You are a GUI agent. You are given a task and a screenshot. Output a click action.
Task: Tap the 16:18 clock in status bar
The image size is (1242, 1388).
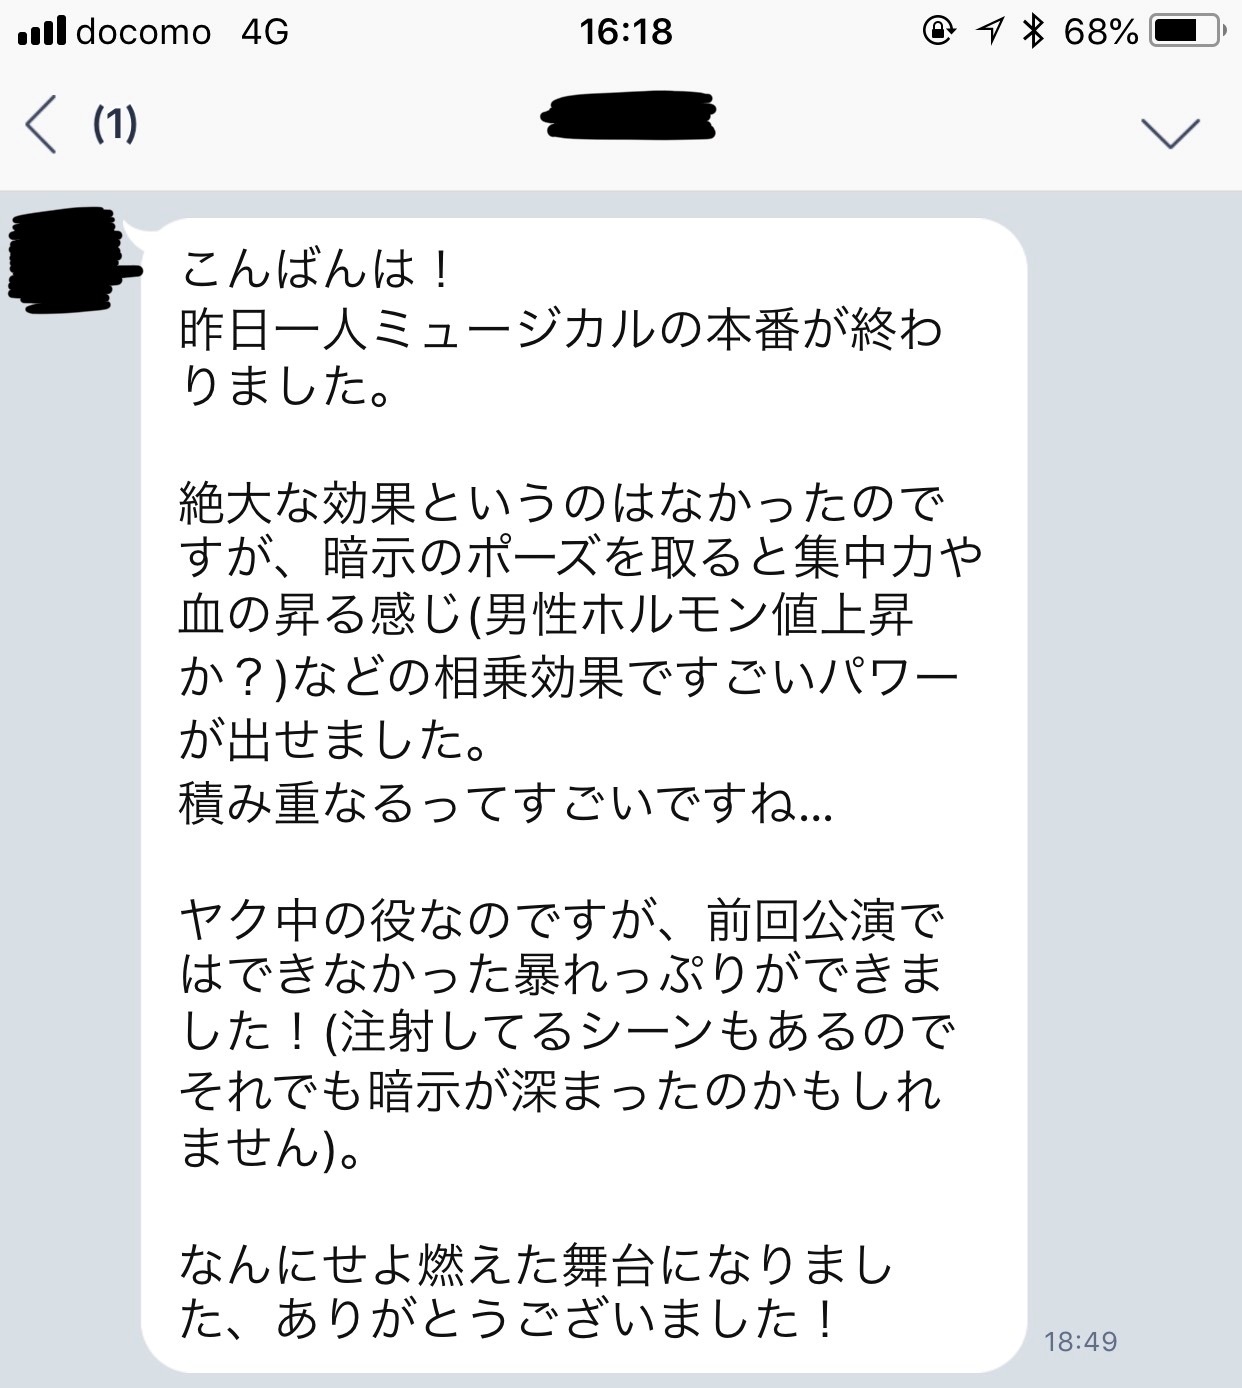click(626, 32)
